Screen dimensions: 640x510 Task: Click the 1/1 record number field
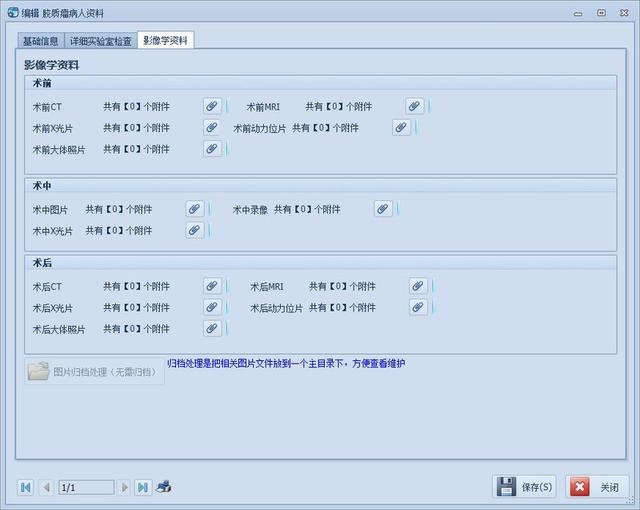click(87, 488)
